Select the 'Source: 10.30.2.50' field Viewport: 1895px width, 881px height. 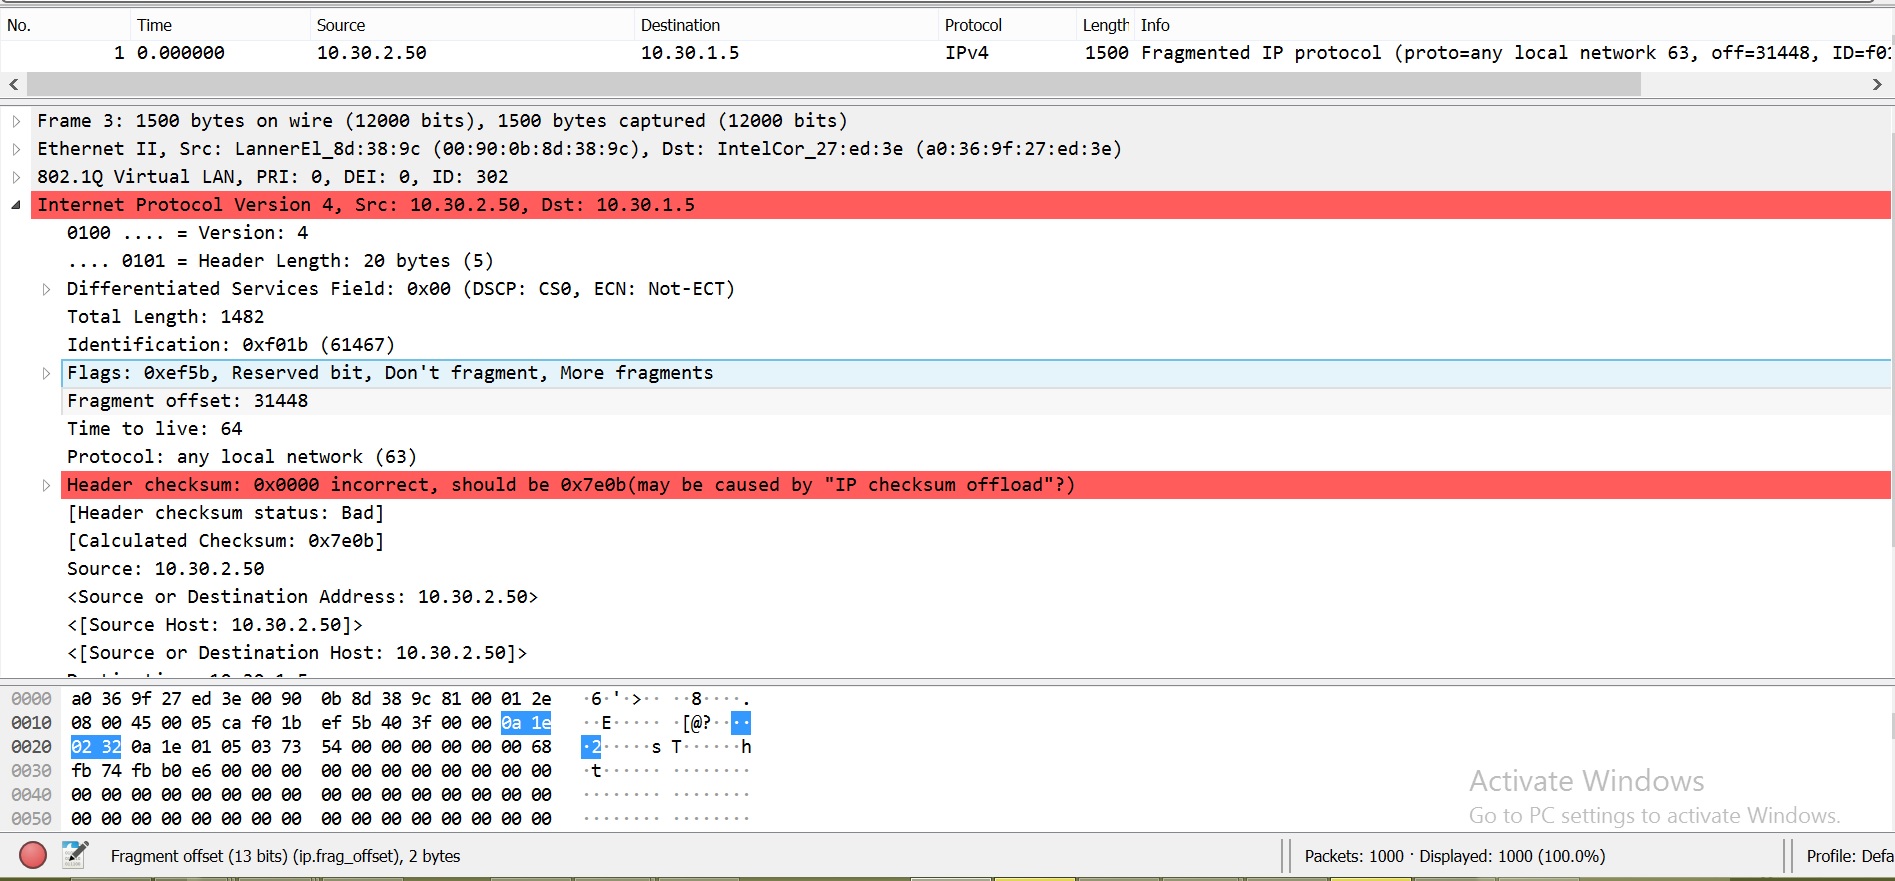(x=166, y=569)
